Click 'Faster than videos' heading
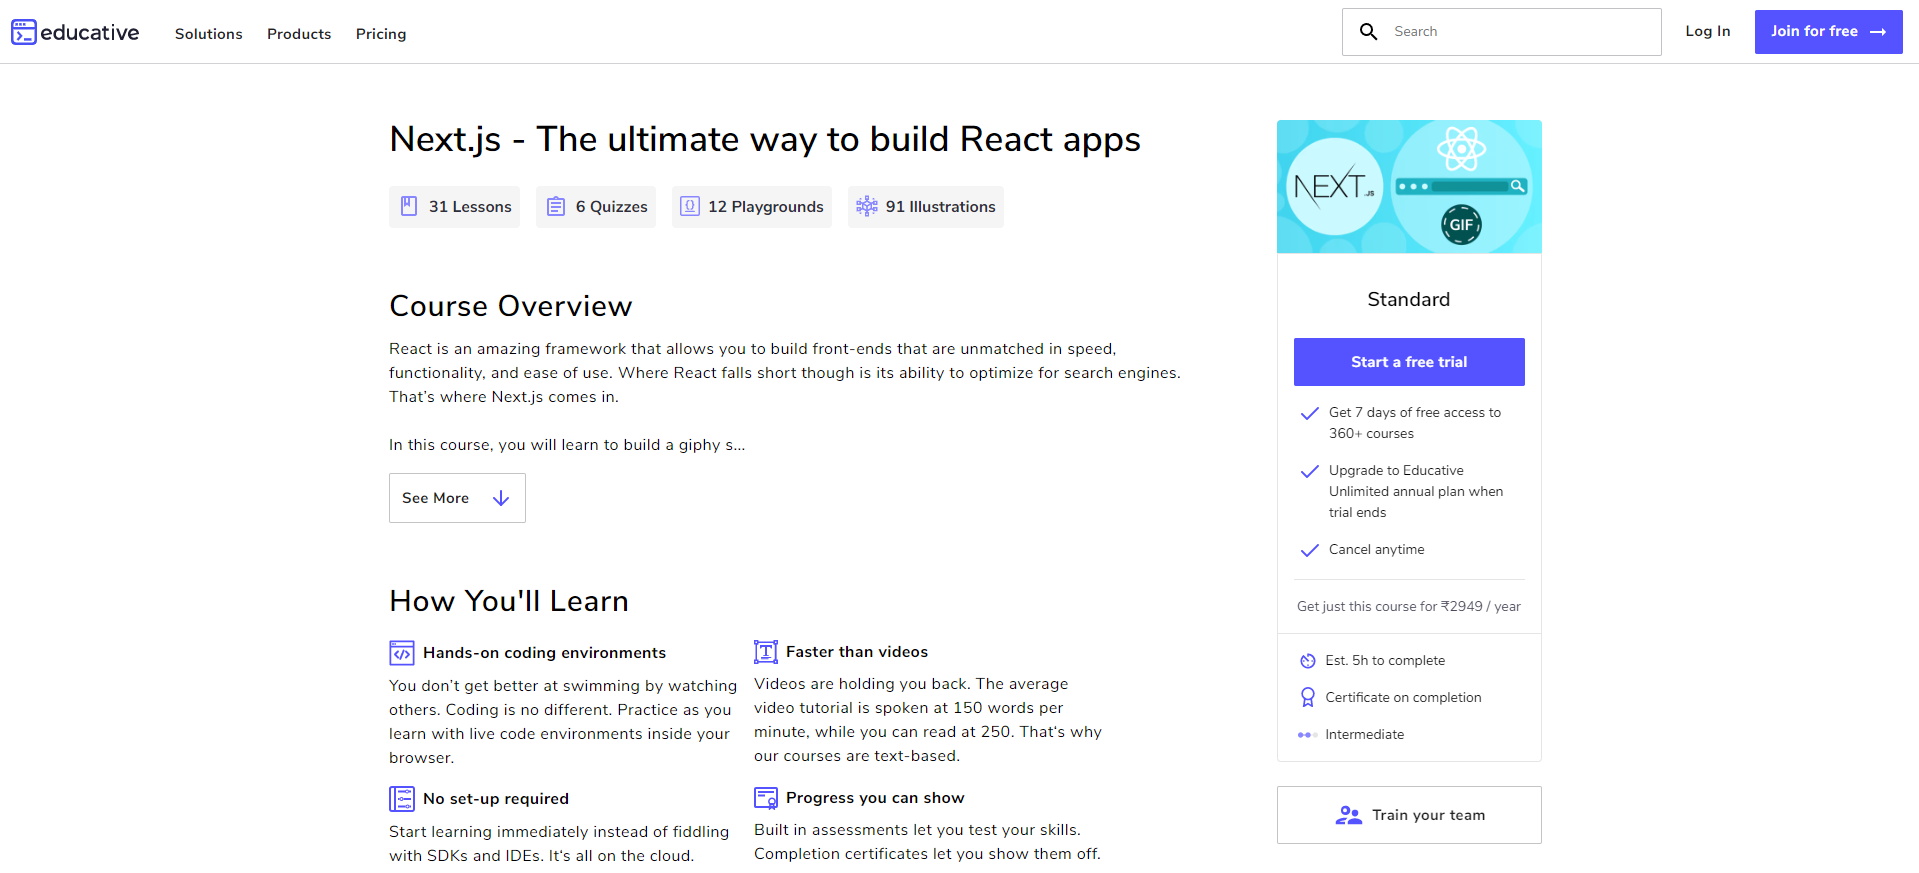This screenshot has height=873, width=1919. click(x=857, y=652)
